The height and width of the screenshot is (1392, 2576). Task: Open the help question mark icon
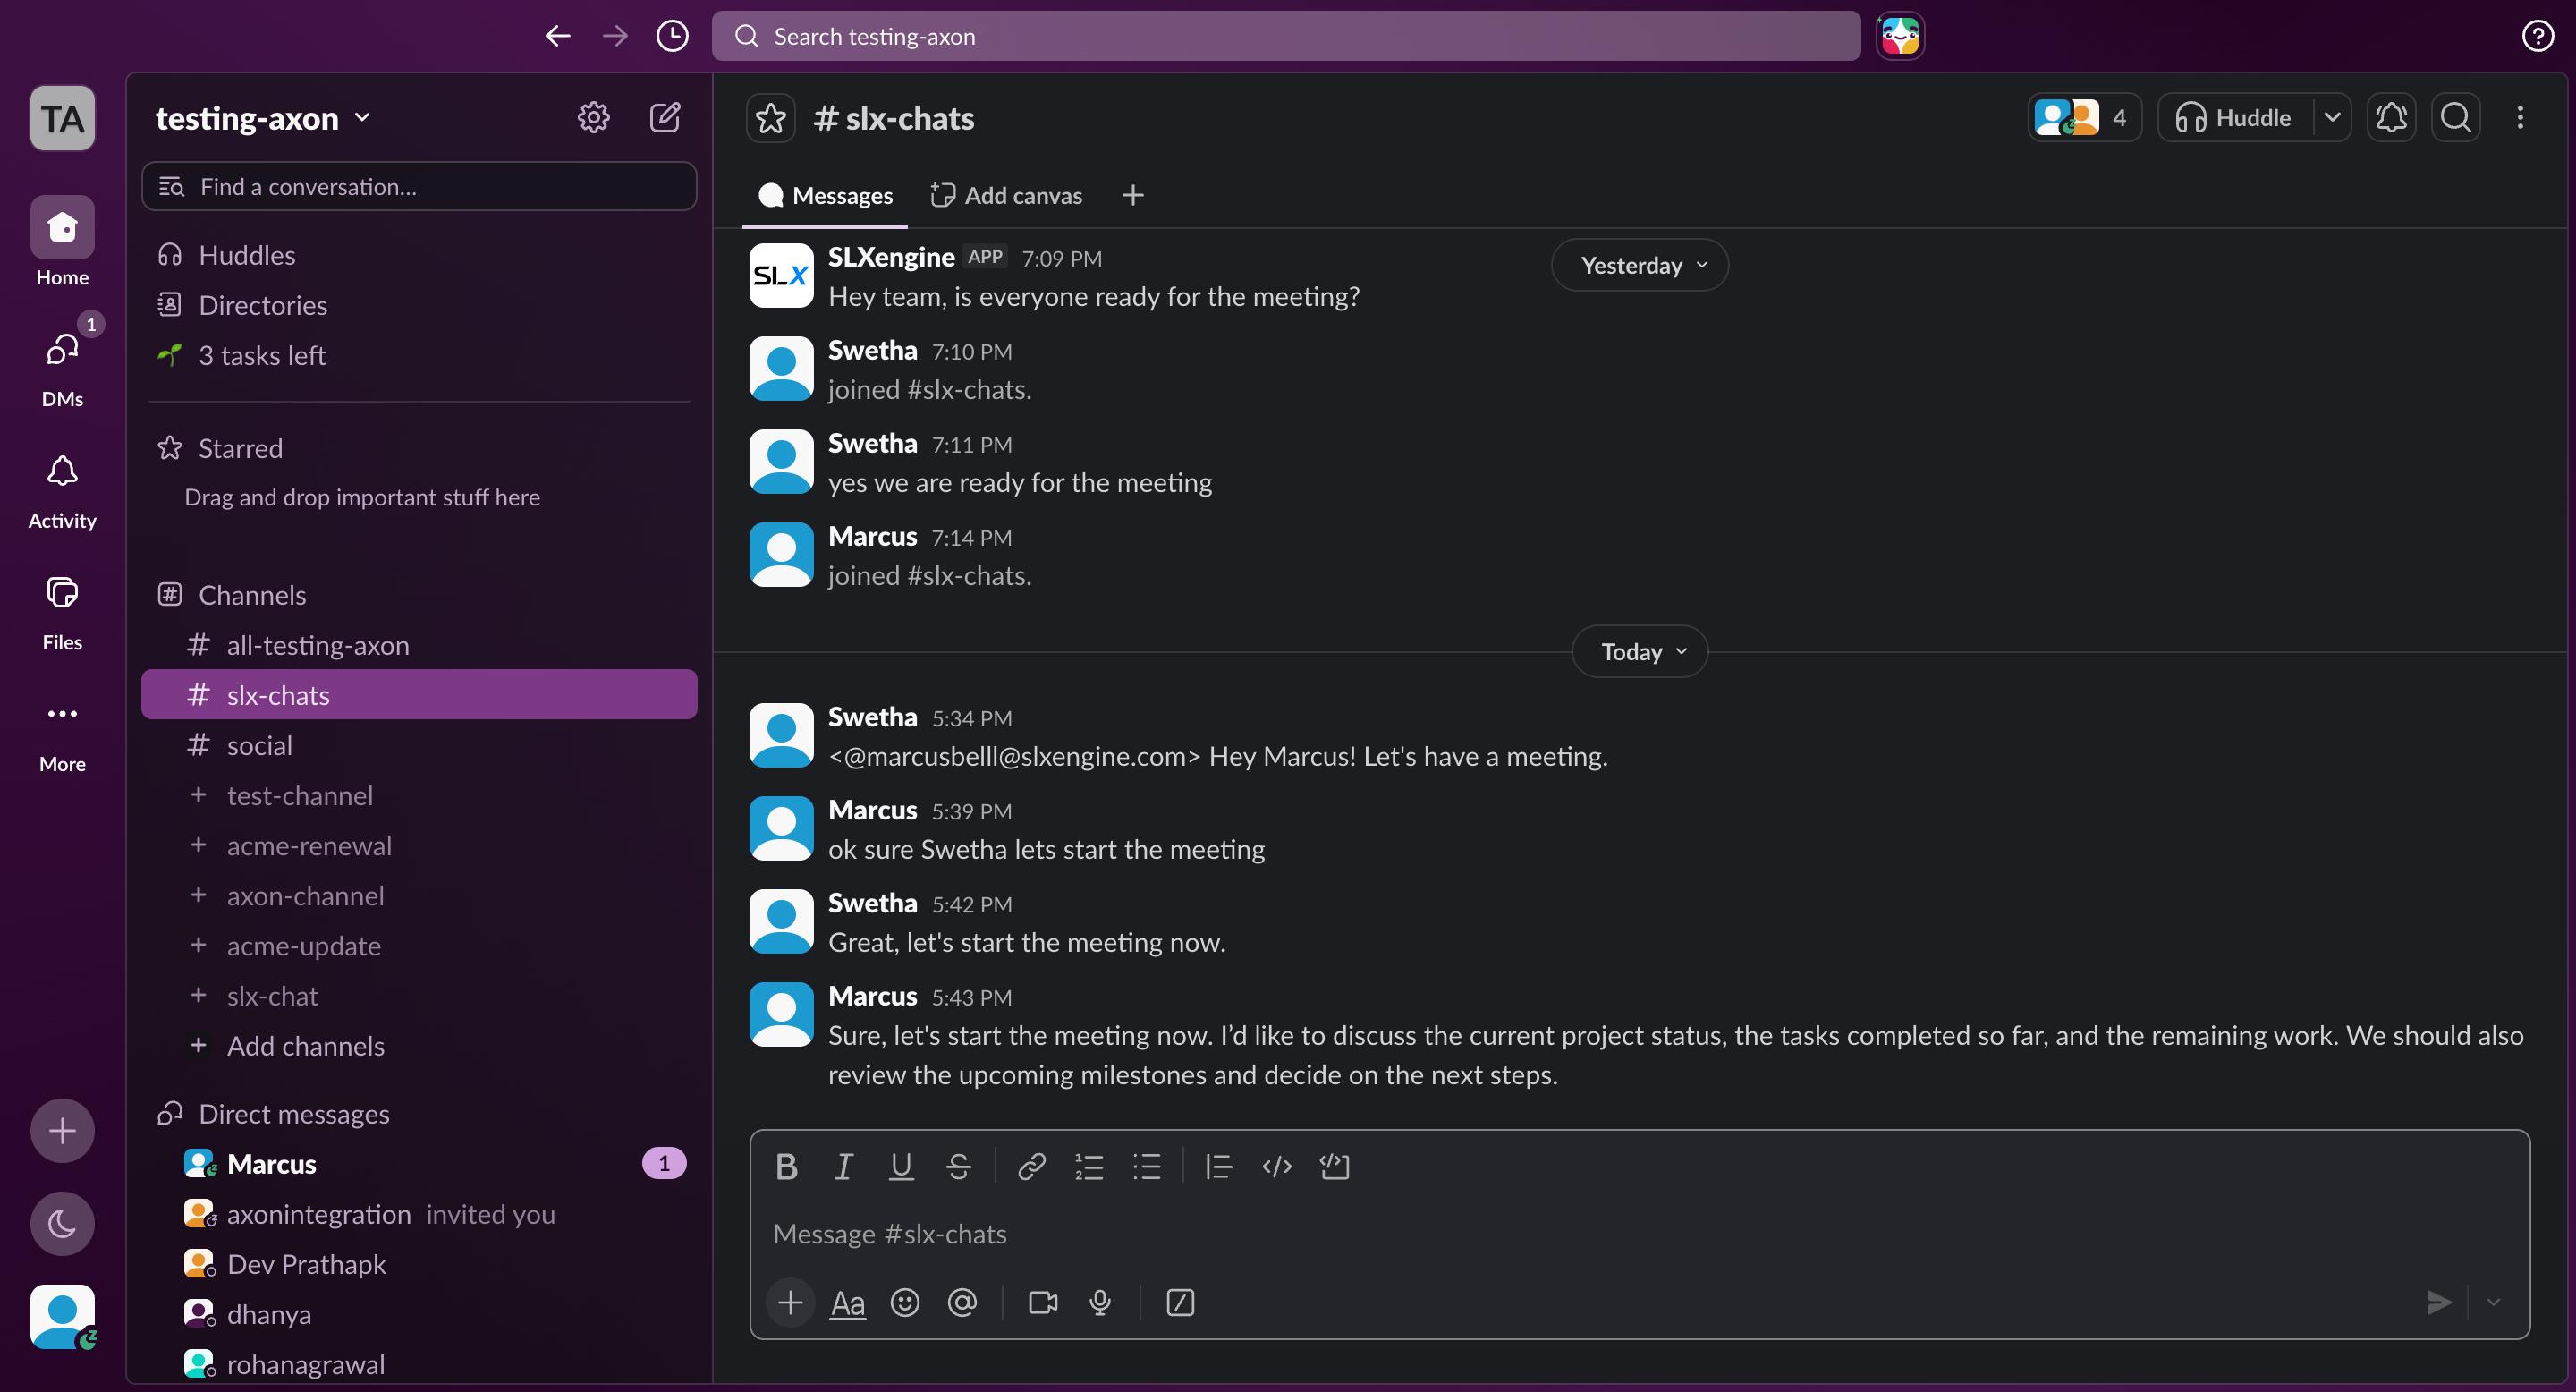point(2537,36)
